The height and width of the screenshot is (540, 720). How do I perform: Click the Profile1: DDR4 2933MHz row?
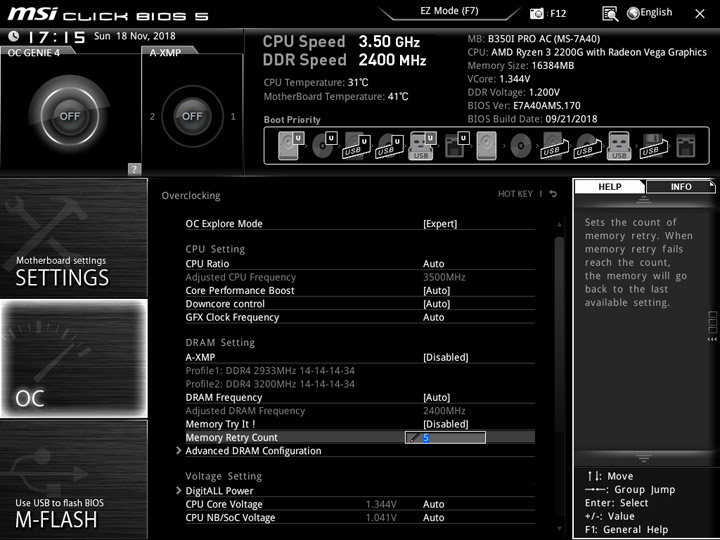coord(270,371)
